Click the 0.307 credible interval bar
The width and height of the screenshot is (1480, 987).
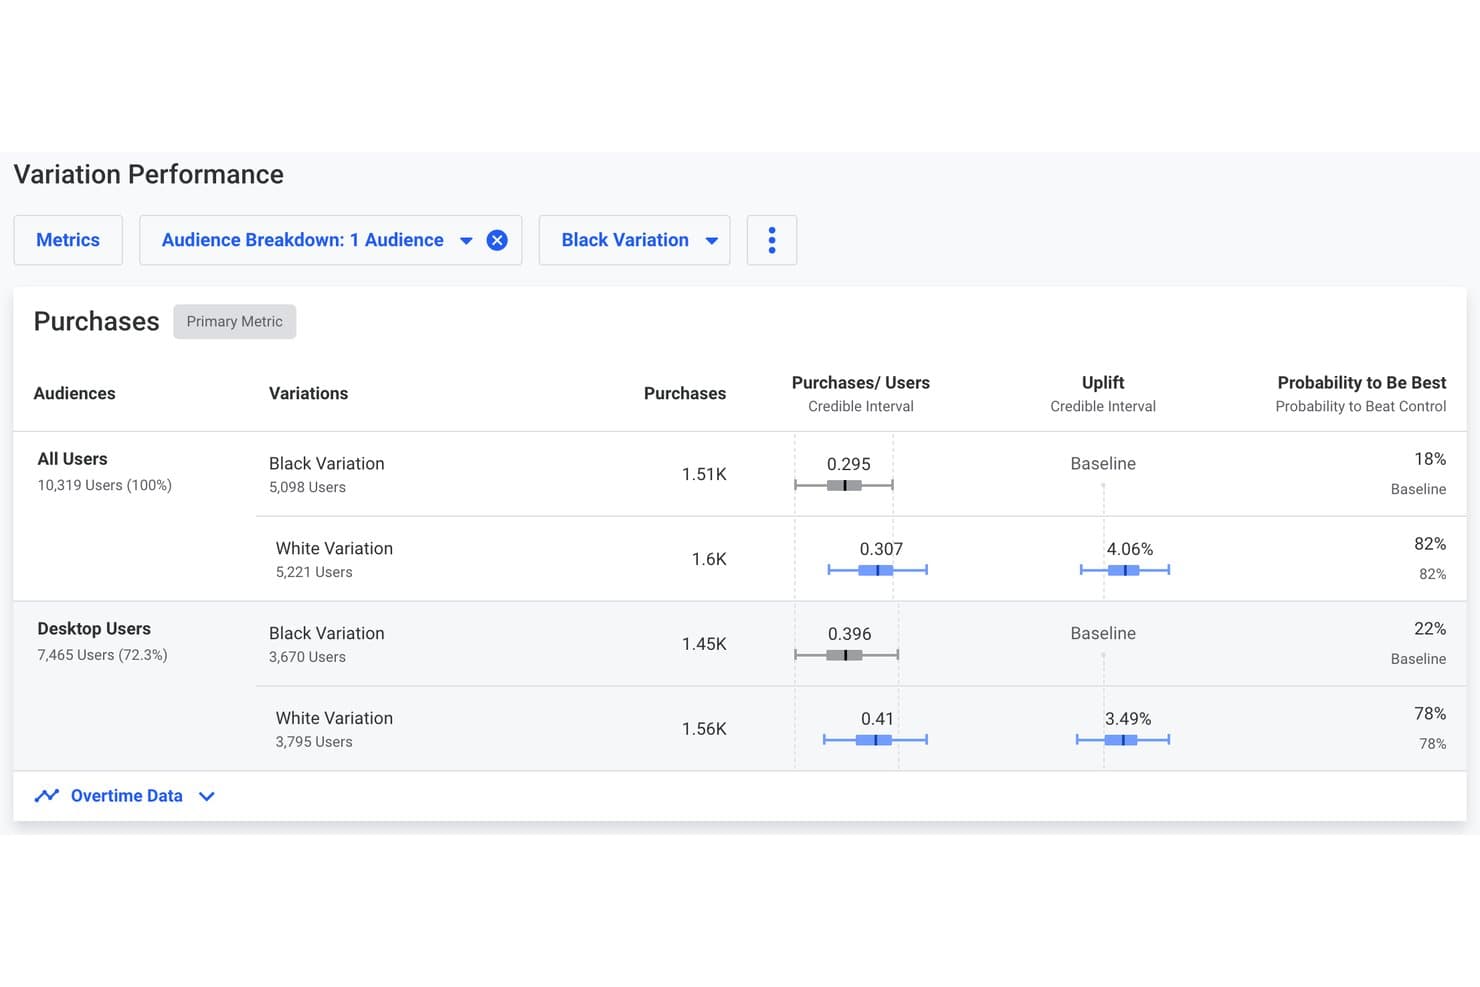point(878,570)
